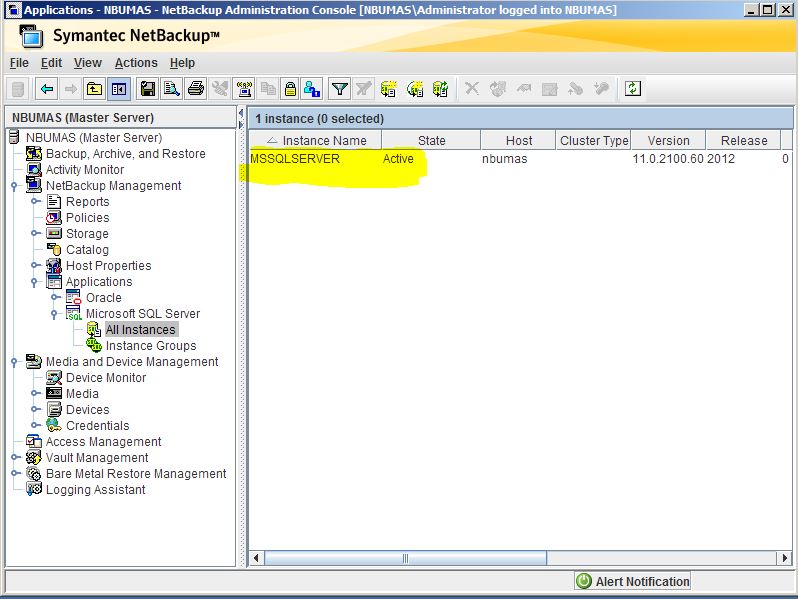Click the Print Preview icon
This screenshot has width=798, height=599.
click(x=172, y=89)
